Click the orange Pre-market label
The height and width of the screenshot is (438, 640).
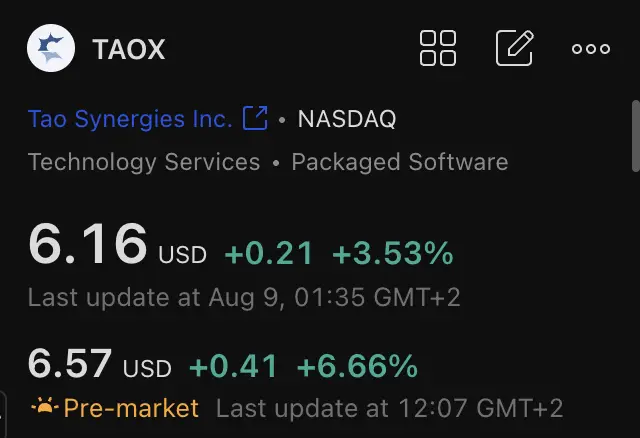pos(131,408)
